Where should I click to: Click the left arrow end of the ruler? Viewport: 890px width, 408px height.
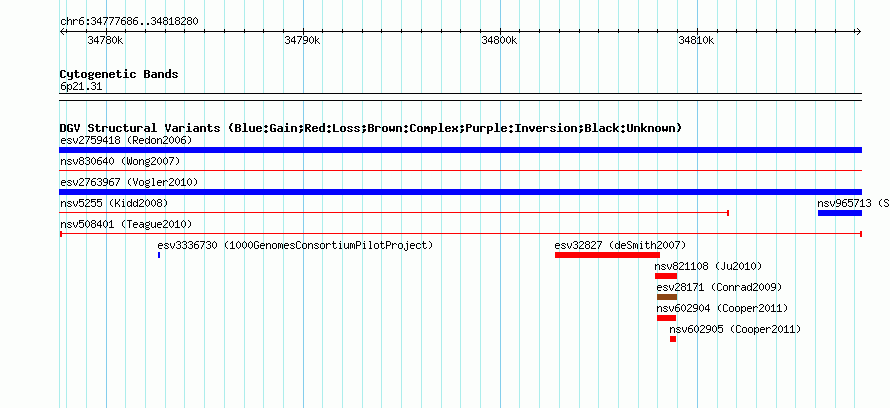[x=62, y=32]
